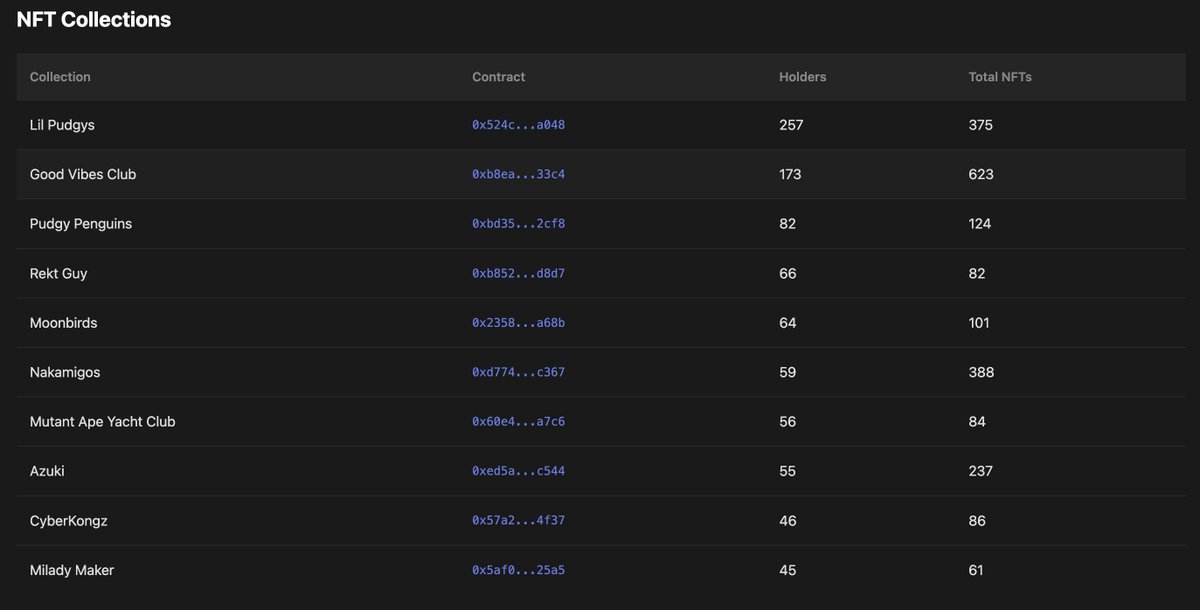Open the Milady Maker contract 0x5af0...25a5
This screenshot has height=610, width=1200.
pyautogui.click(x=519, y=570)
